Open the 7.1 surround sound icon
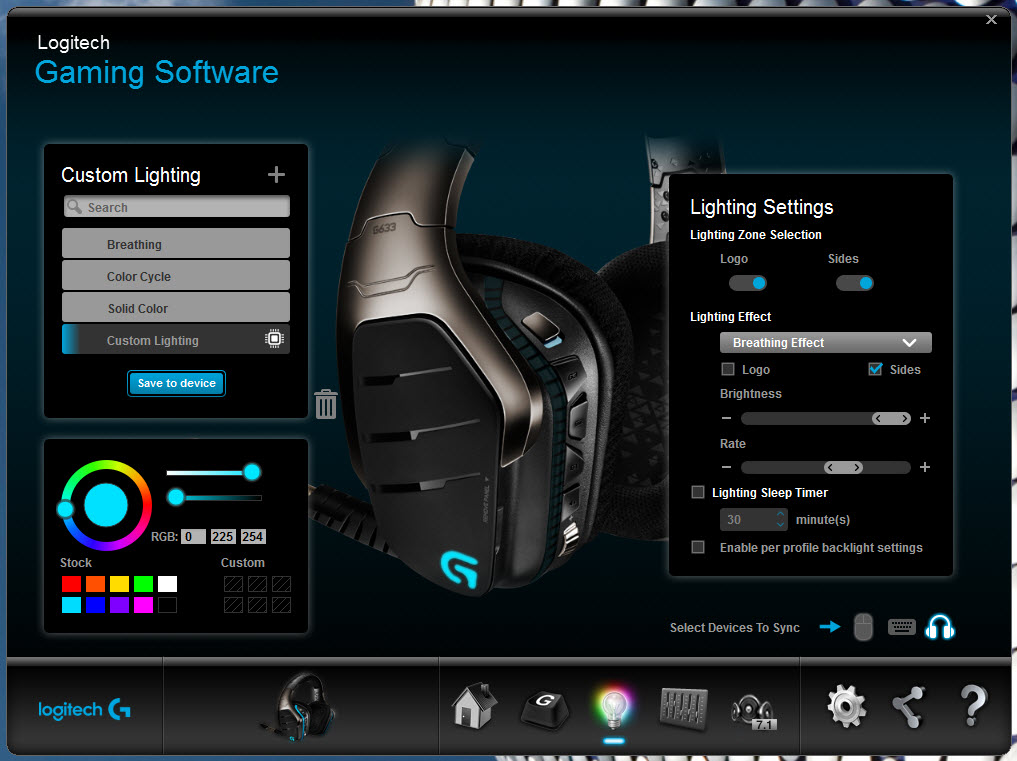 tap(753, 712)
